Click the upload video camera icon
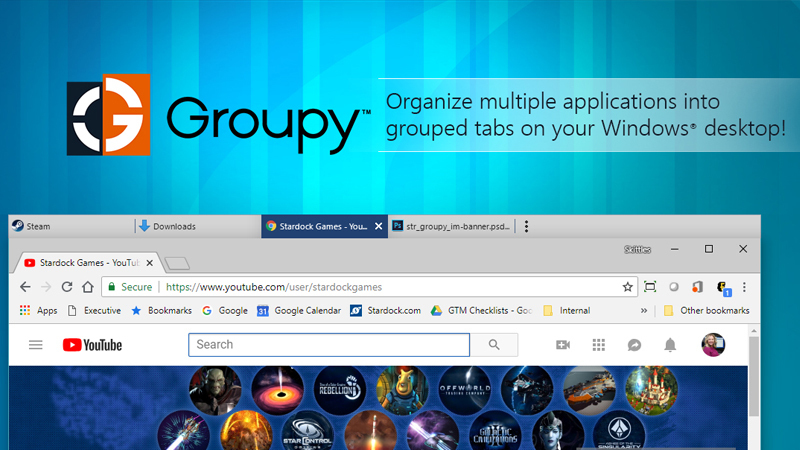The width and height of the screenshot is (800, 450). click(x=563, y=345)
